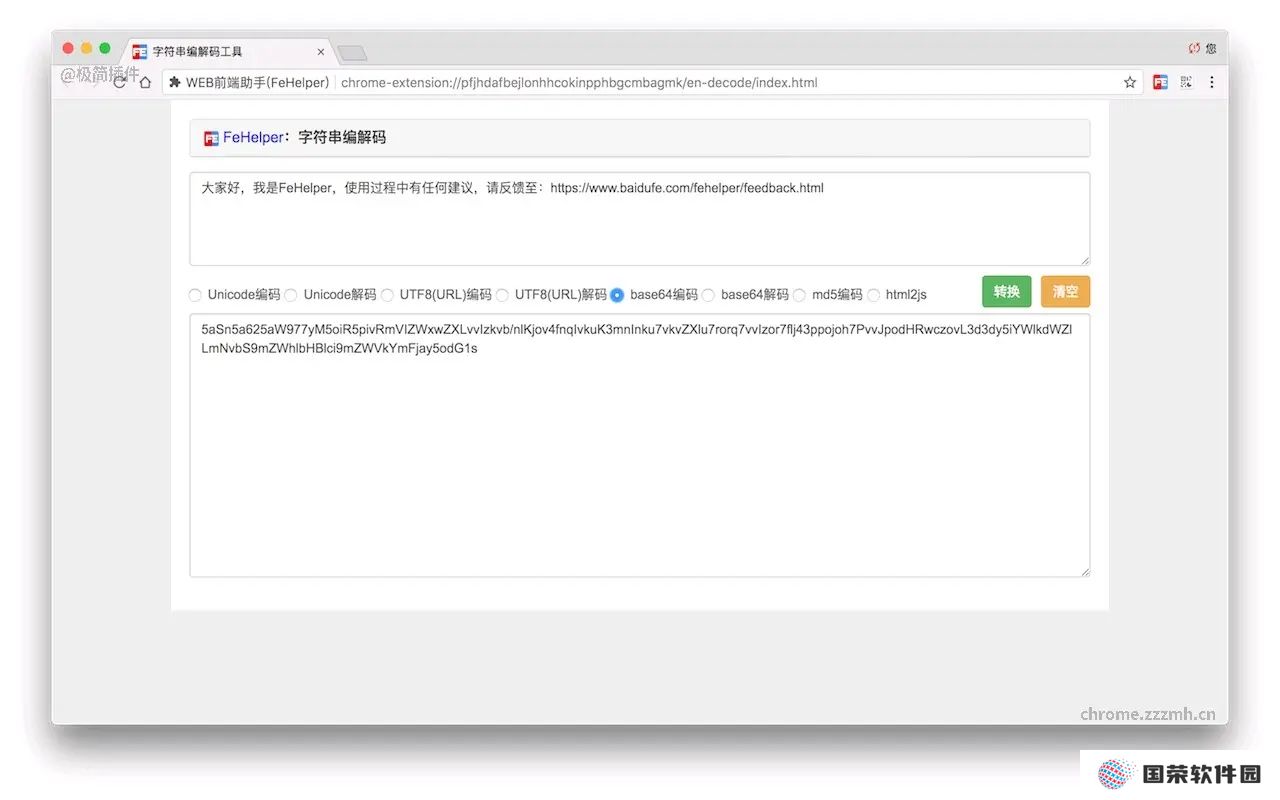Click the input textarea resize handle
This screenshot has width=1280, height=800.
pos(1084,260)
